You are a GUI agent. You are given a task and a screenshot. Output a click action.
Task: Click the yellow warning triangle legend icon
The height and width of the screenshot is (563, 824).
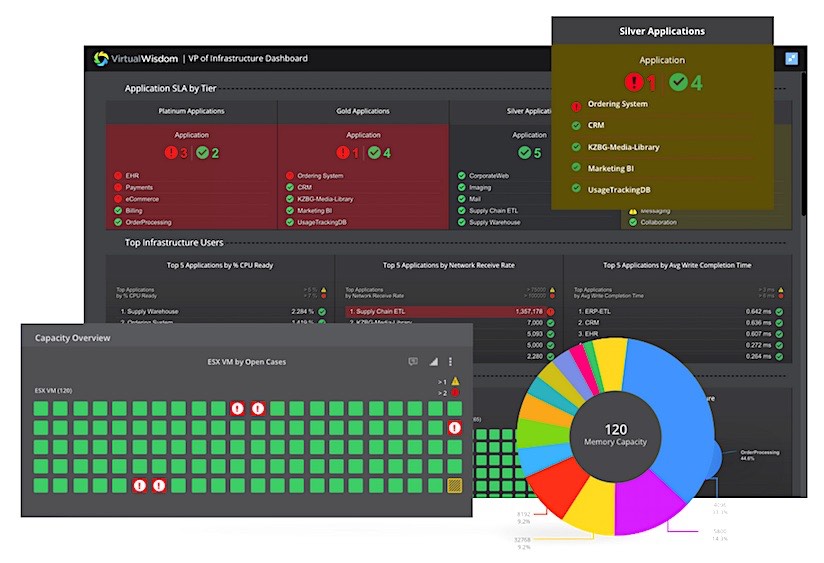coord(455,381)
